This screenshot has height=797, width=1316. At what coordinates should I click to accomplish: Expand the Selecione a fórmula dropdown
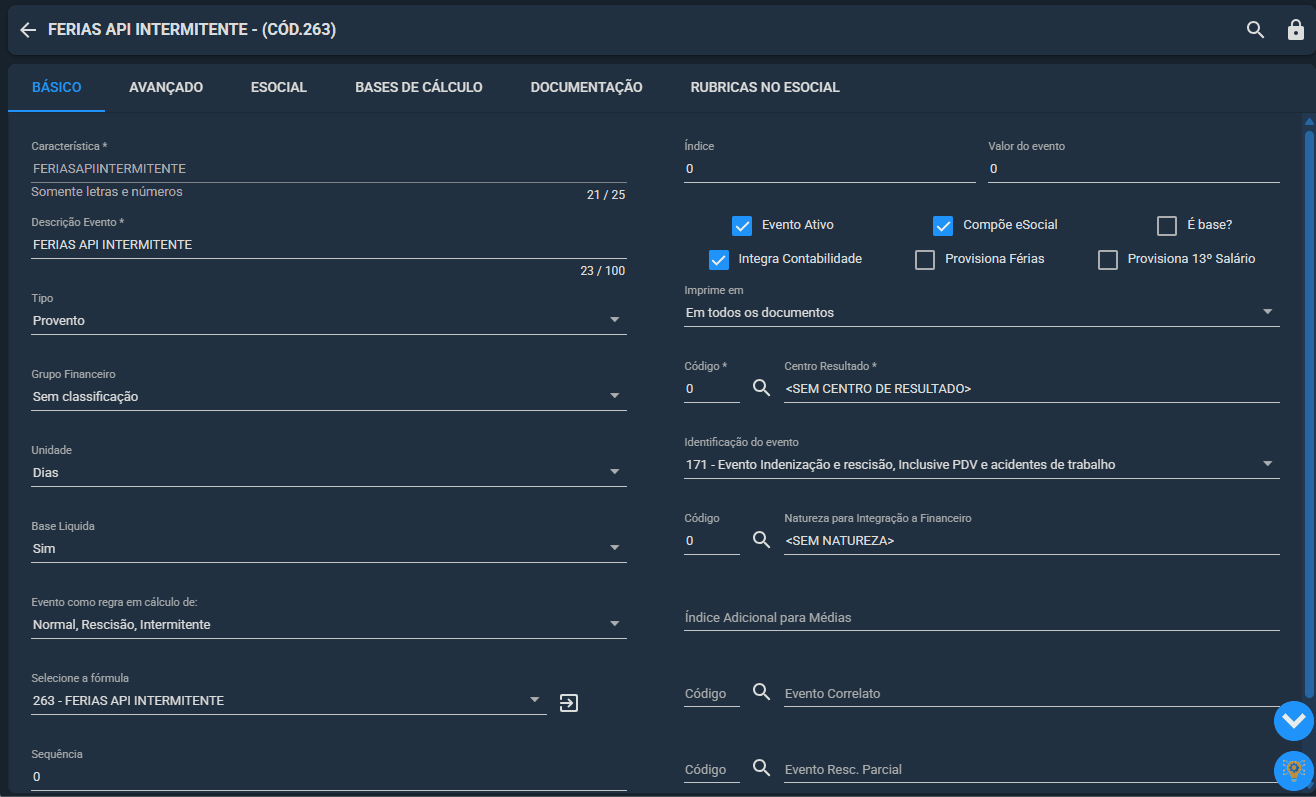[x=289, y=701]
